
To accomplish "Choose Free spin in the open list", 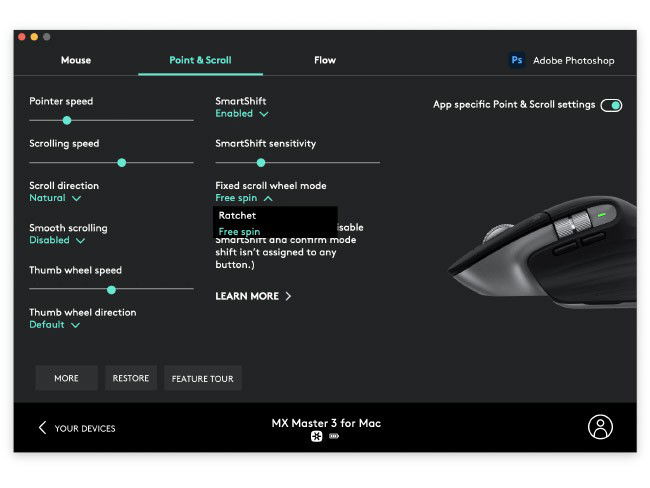I will [239, 232].
